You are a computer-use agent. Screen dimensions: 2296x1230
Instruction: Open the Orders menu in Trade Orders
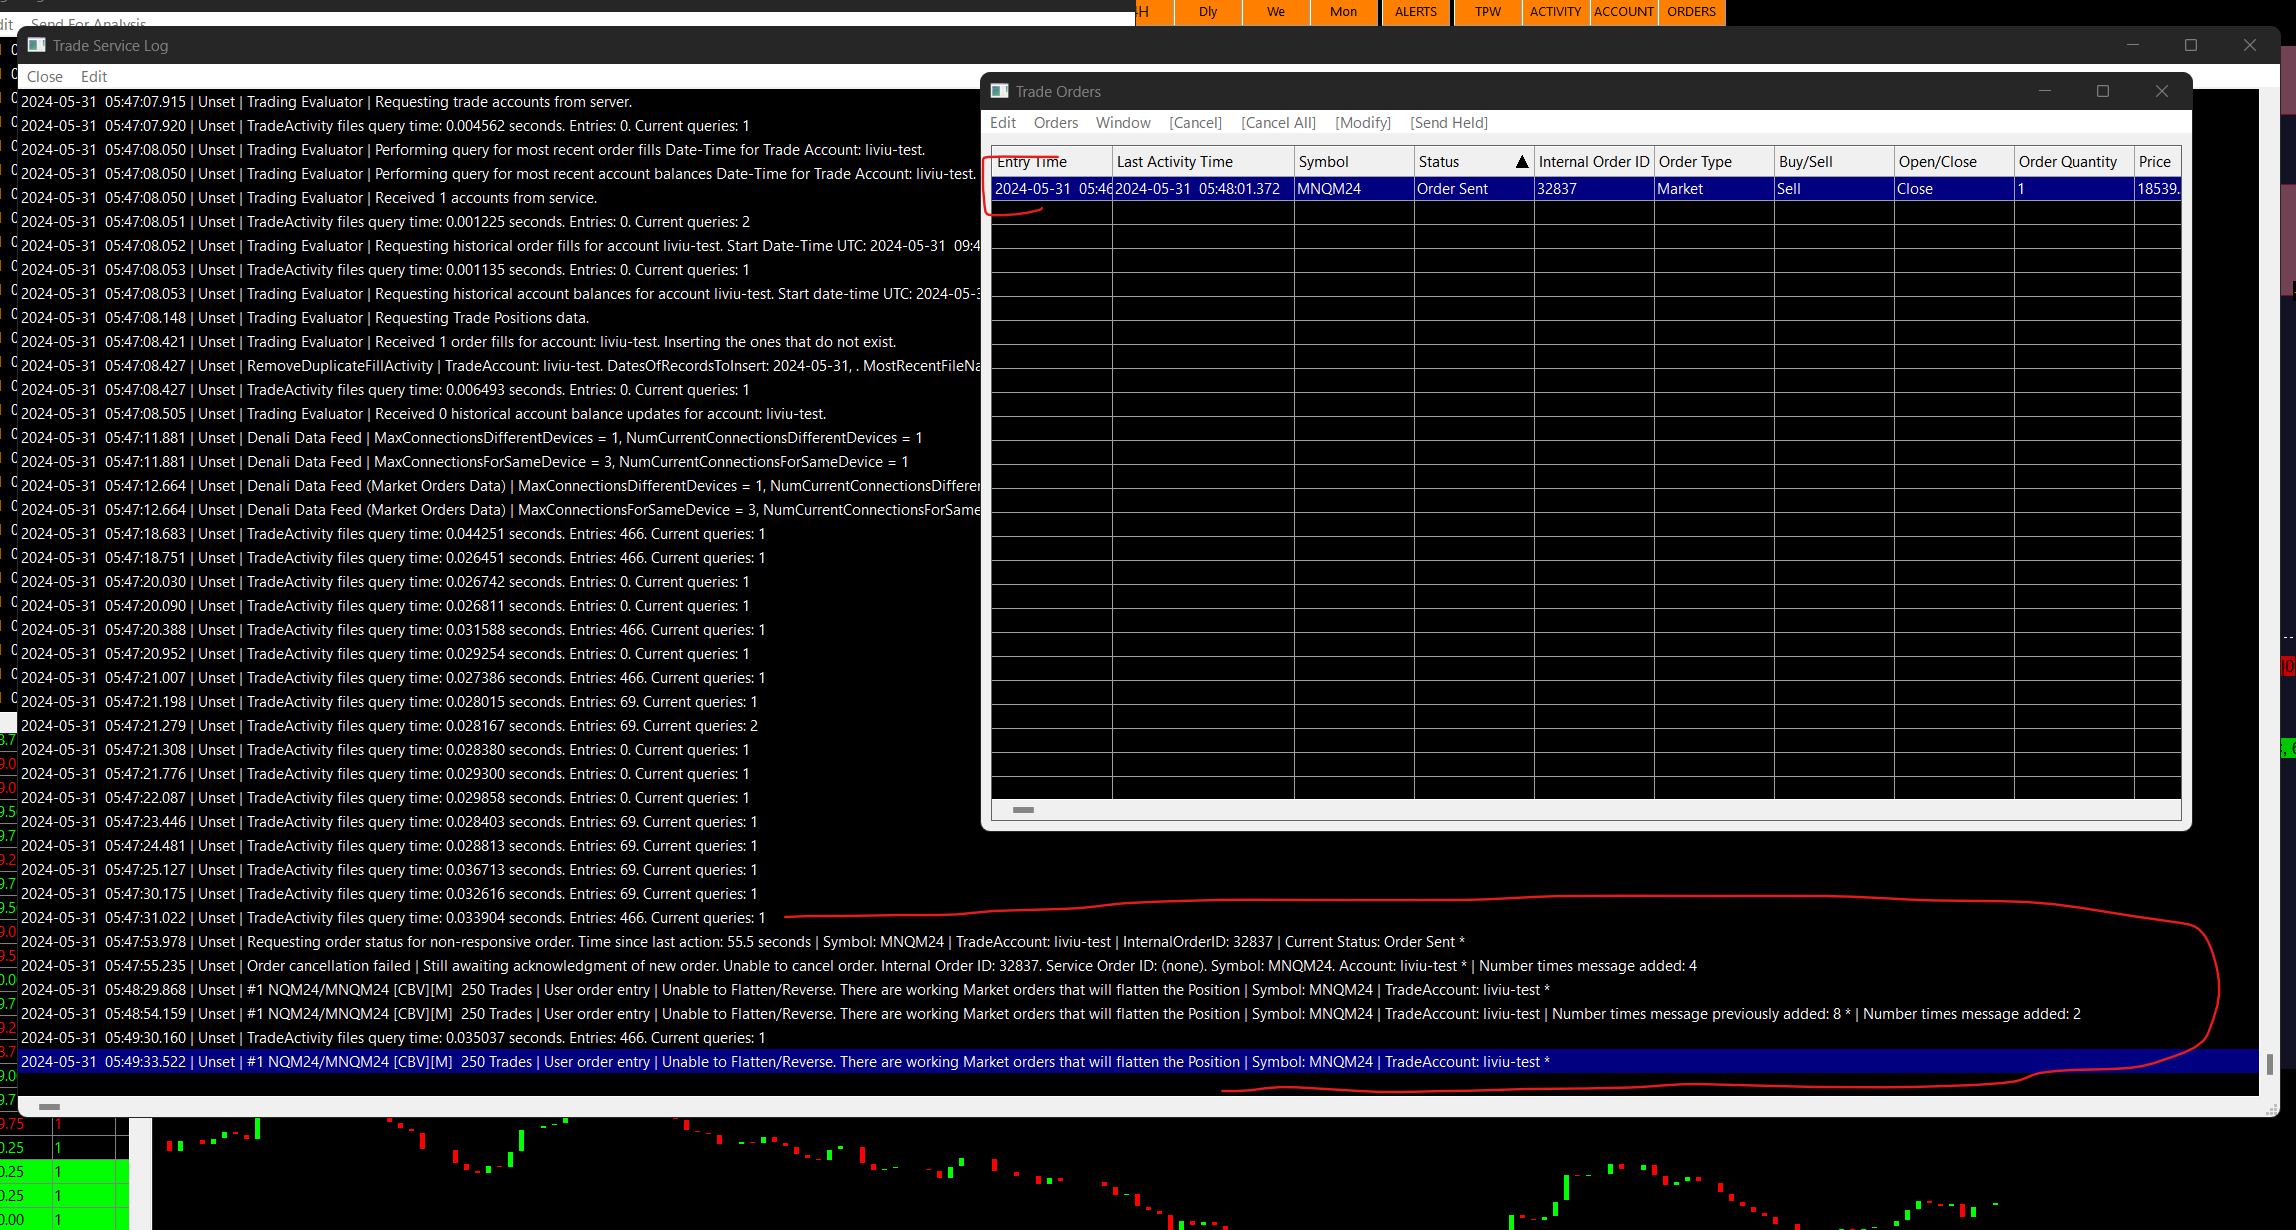click(x=1055, y=122)
